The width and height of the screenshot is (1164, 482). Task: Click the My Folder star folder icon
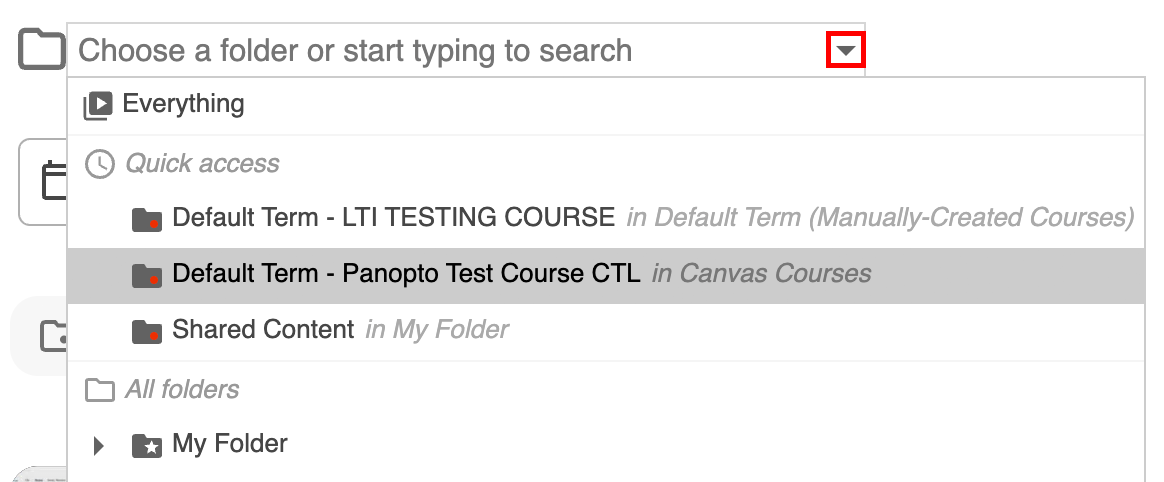(147, 446)
